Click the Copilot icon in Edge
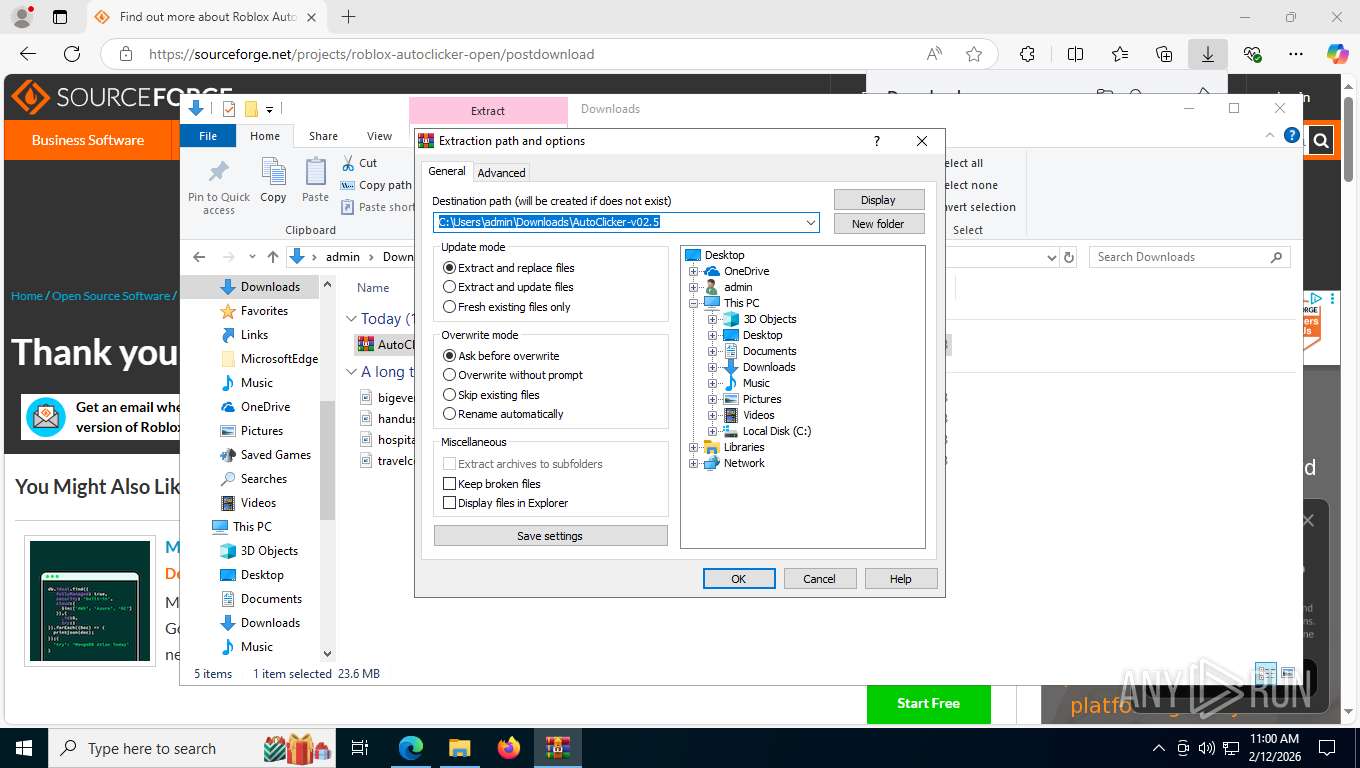 point(1337,54)
